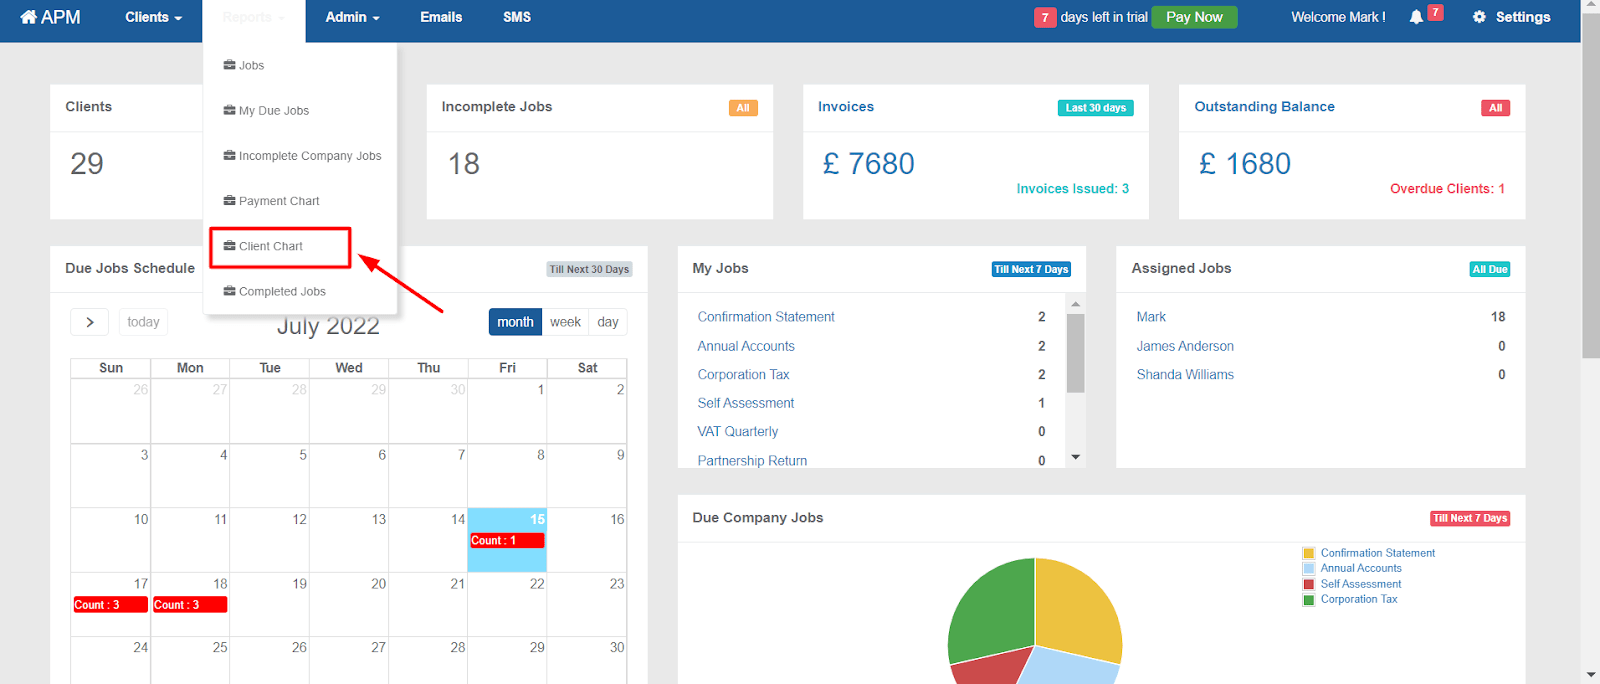
Task: Click briefcase icon beside Payment Chart
Action: [x=229, y=200]
